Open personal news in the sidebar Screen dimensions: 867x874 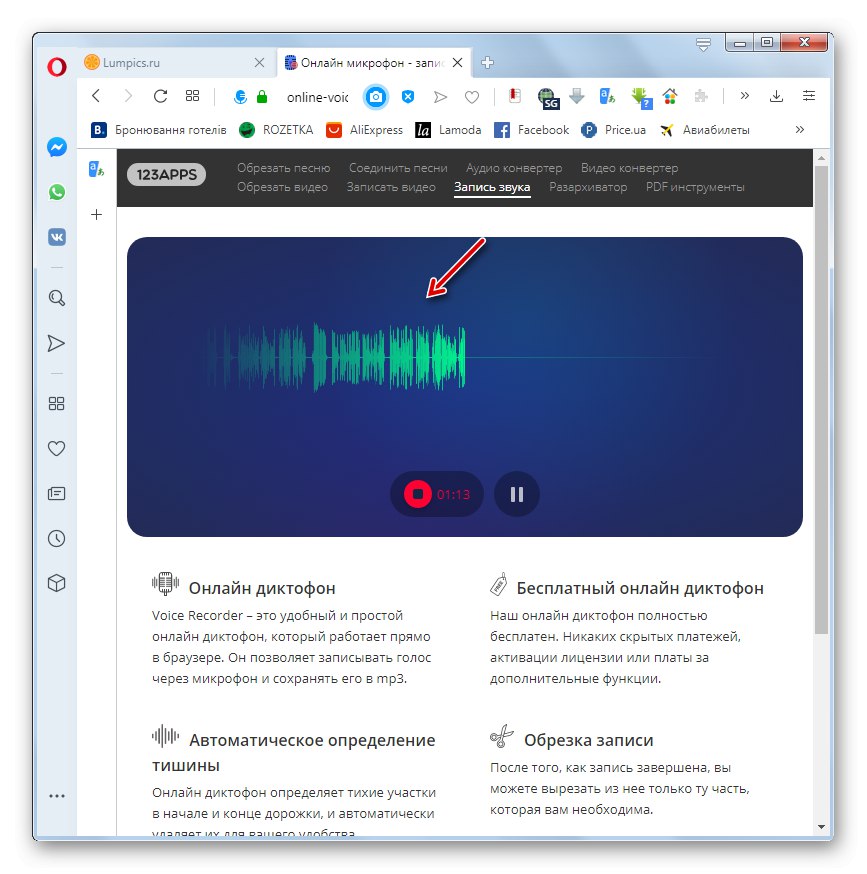coord(56,493)
